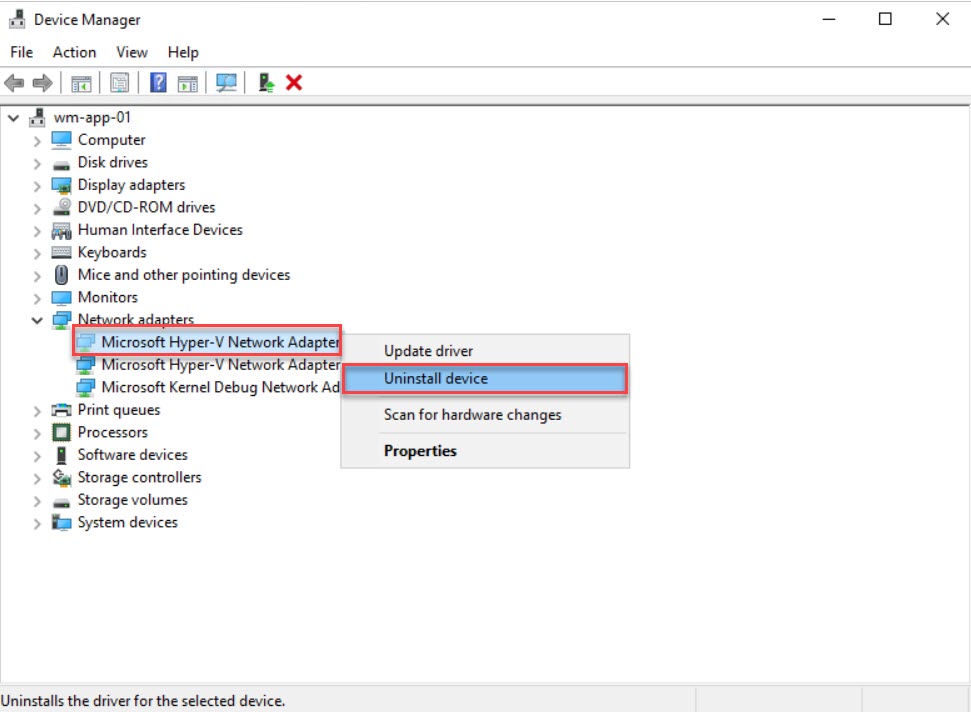Open the Action menu

point(74,52)
